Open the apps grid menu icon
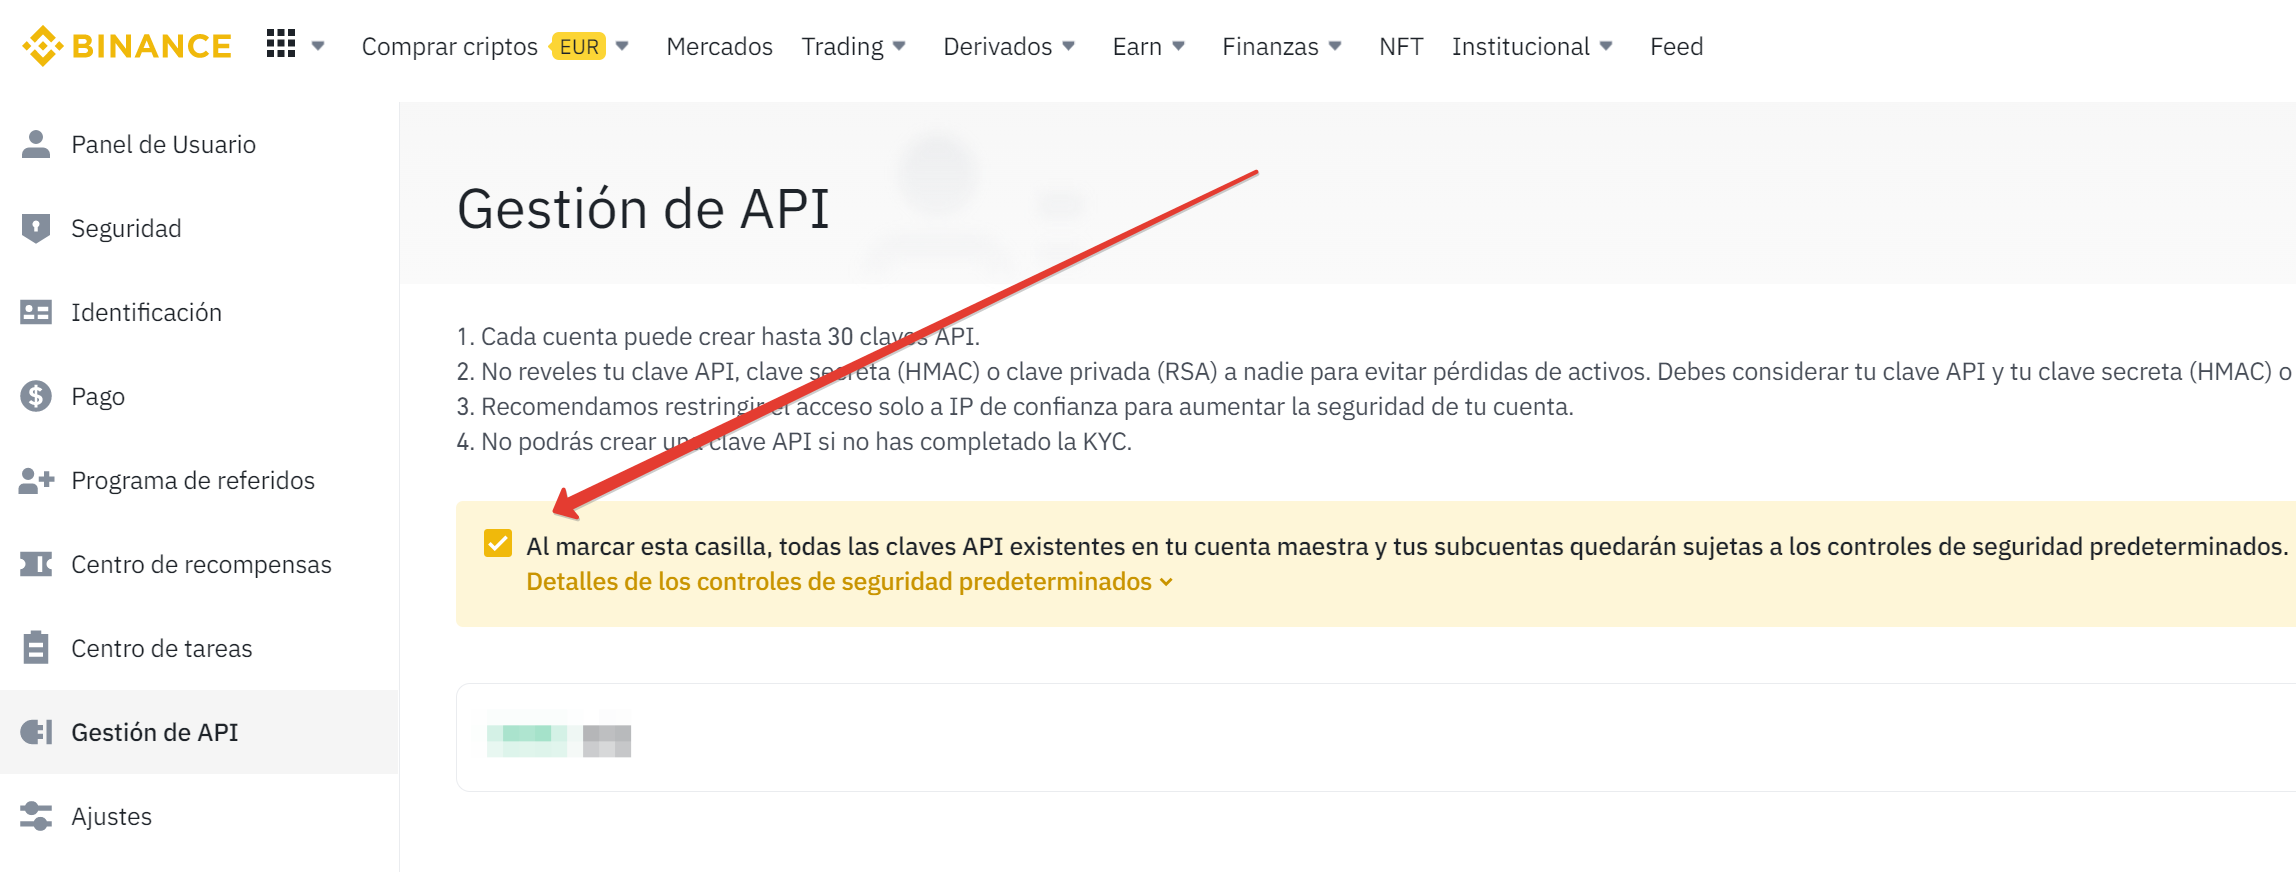The width and height of the screenshot is (2296, 872). coord(281,44)
